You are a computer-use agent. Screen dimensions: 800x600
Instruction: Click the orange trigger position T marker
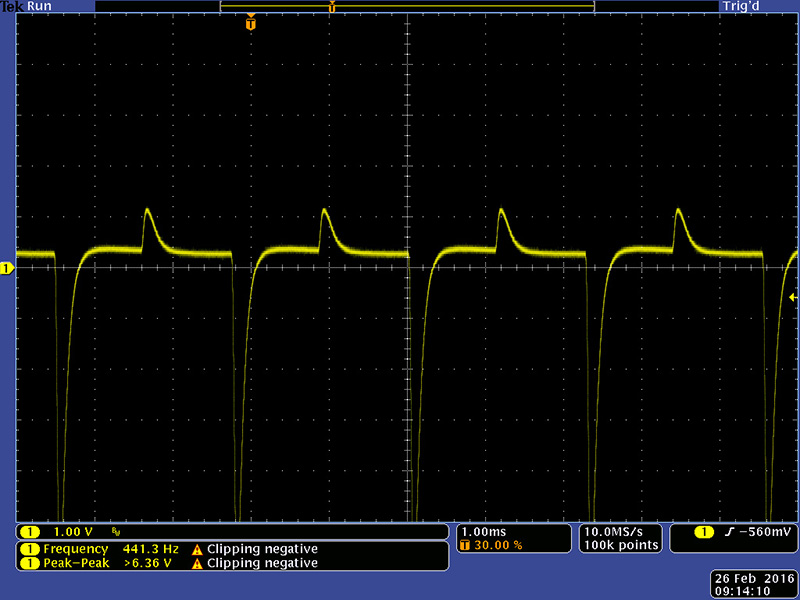pyautogui.click(x=250, y=22)
